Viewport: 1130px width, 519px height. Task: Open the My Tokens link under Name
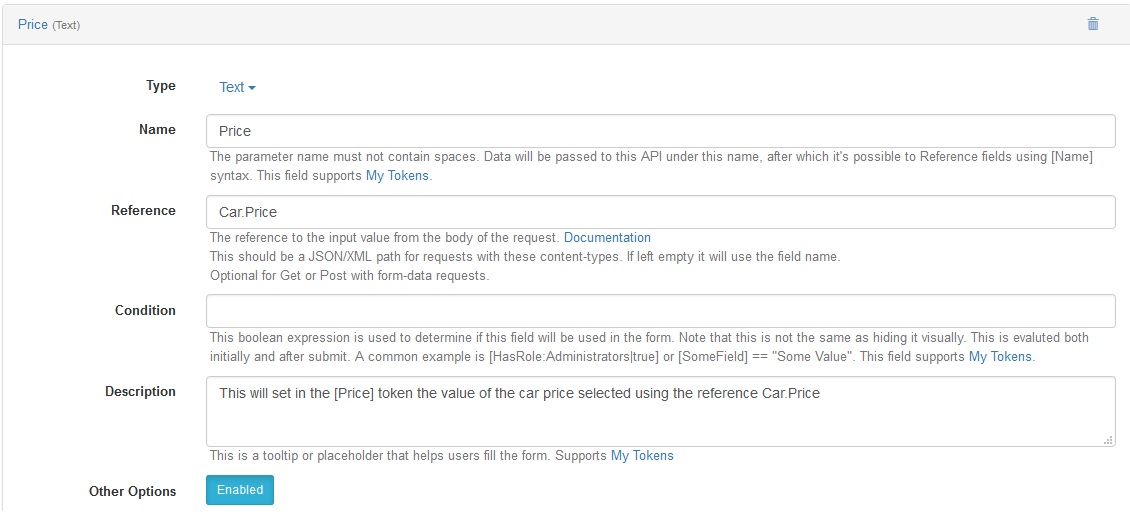(x=398, y=176)
